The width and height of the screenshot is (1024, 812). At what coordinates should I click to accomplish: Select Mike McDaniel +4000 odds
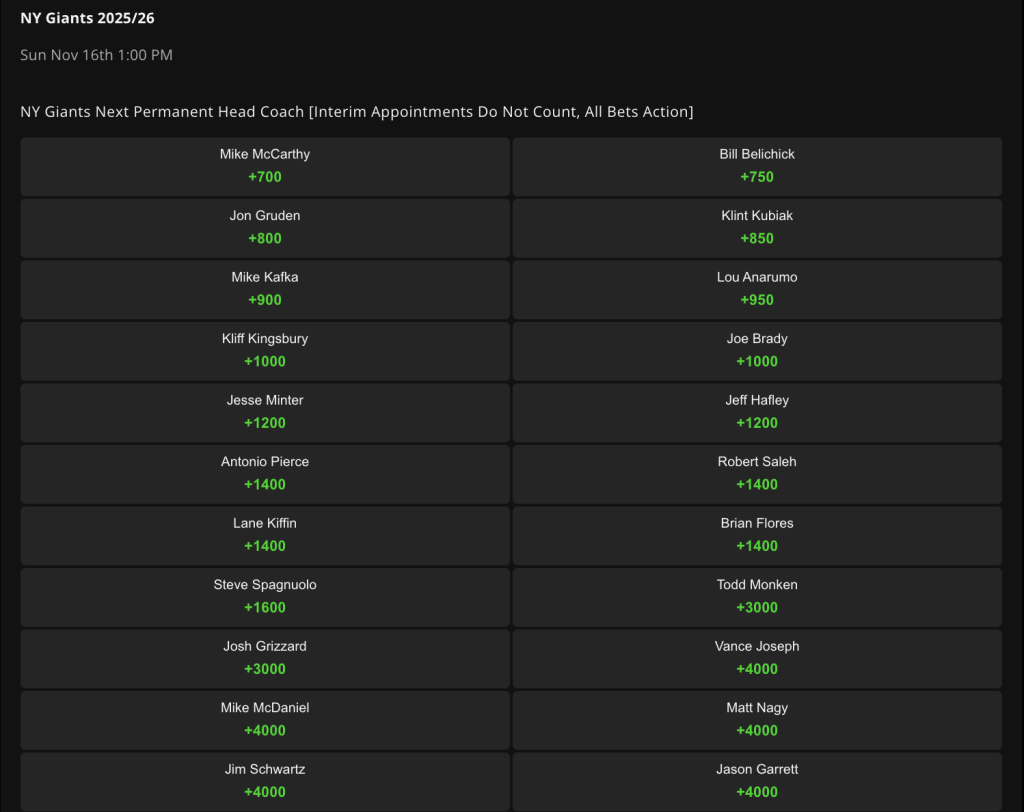click(264, 720)
